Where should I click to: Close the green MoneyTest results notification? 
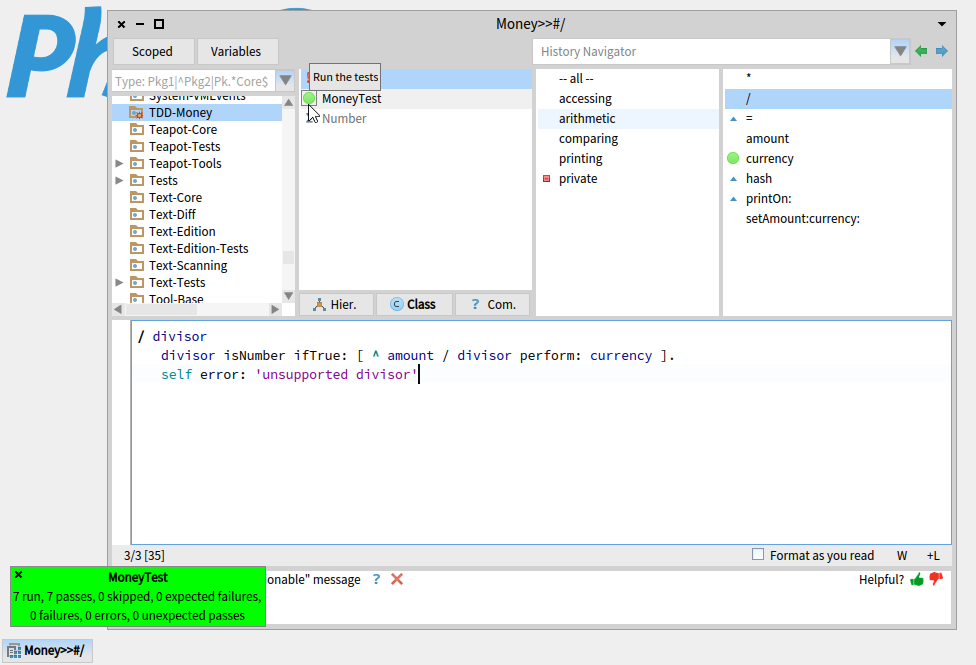tap(19, 575)
